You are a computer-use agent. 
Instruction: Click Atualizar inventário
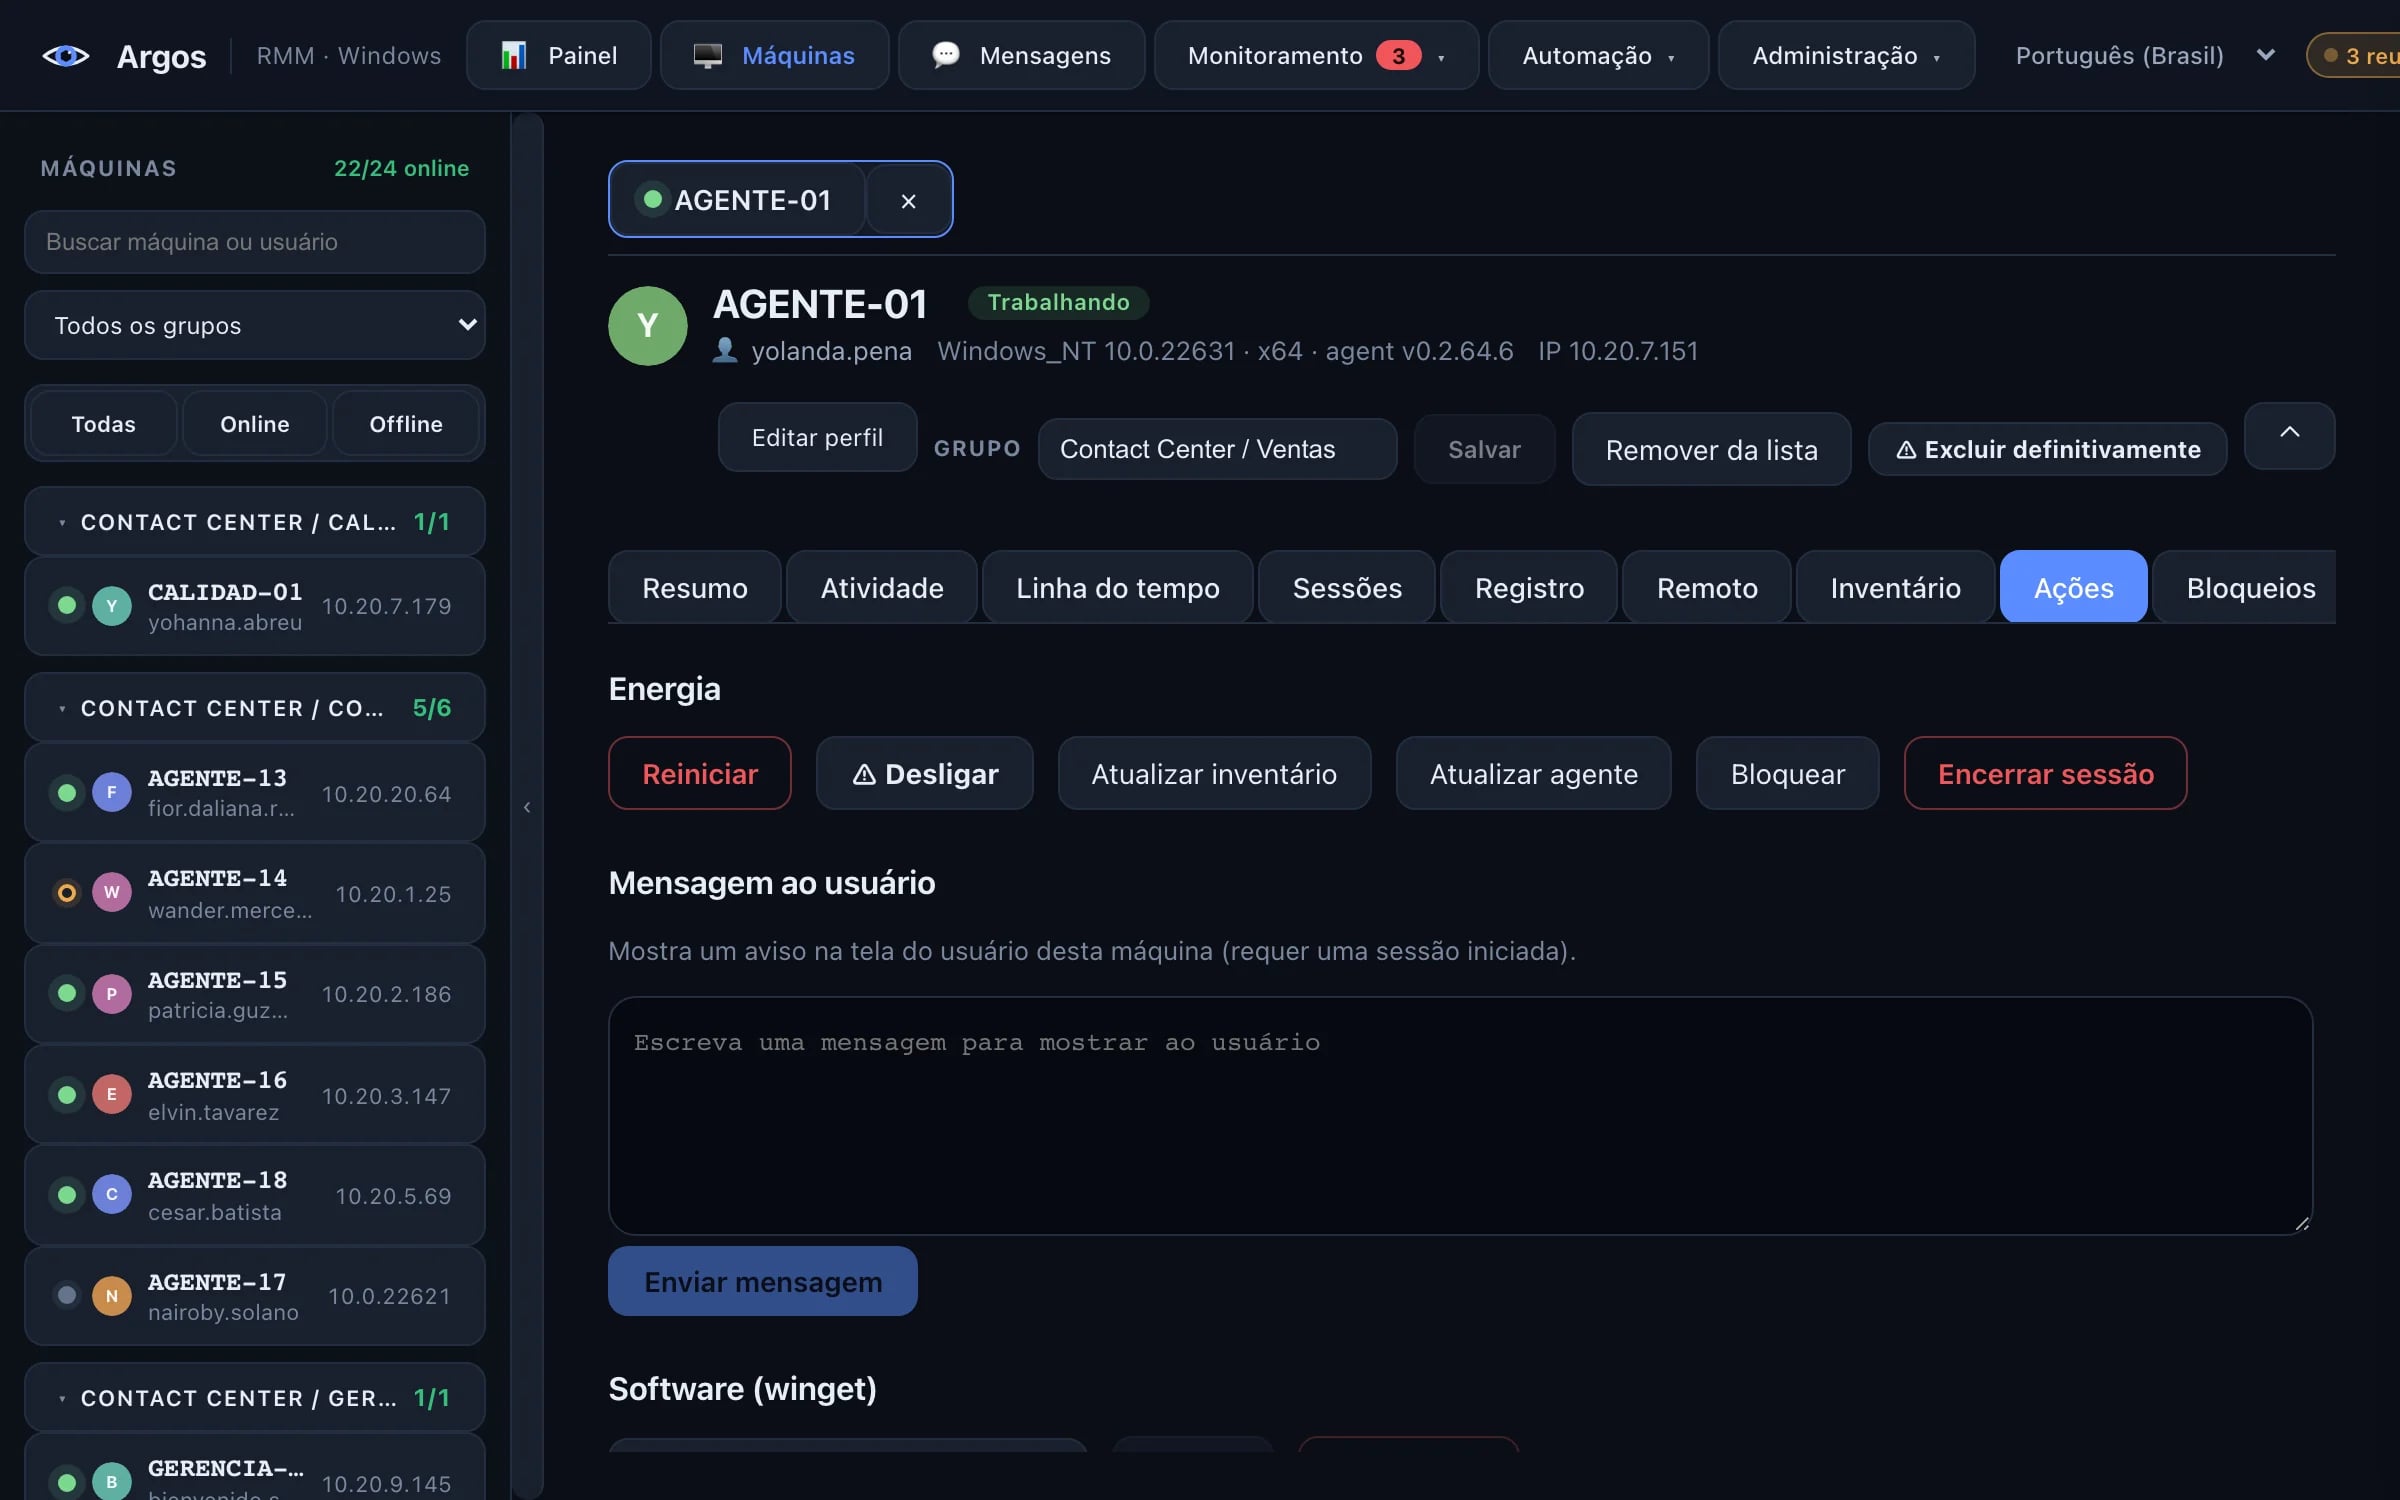1214,773
